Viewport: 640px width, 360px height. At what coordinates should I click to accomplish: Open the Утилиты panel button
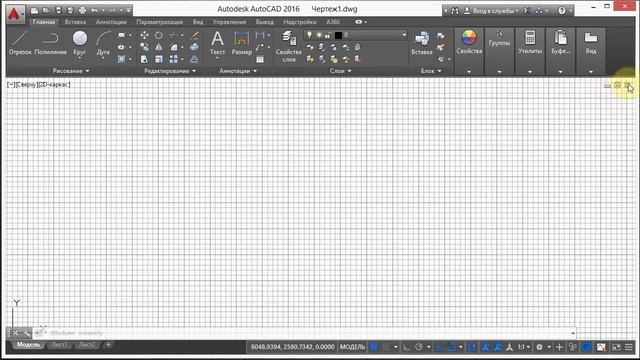click(530, 51)
